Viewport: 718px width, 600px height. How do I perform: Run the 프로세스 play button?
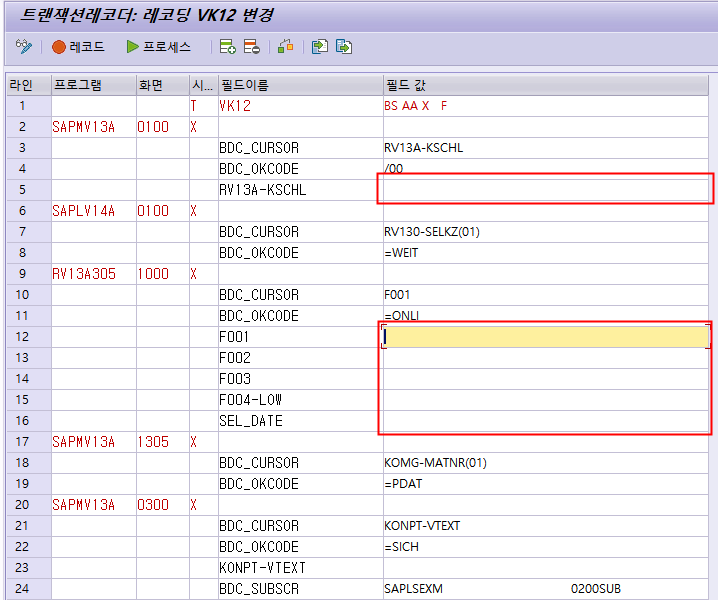[158, 47]
